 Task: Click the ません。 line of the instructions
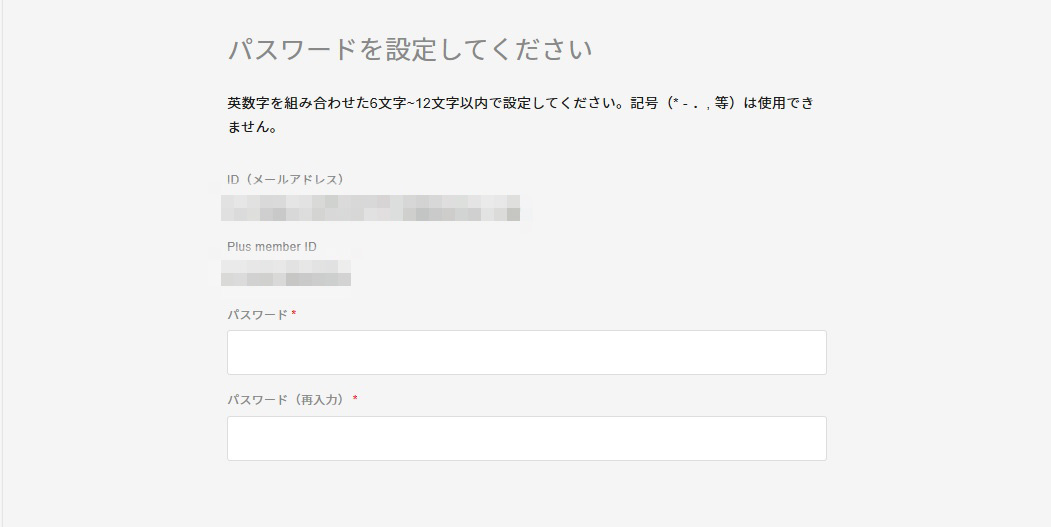tap(252, 128)
